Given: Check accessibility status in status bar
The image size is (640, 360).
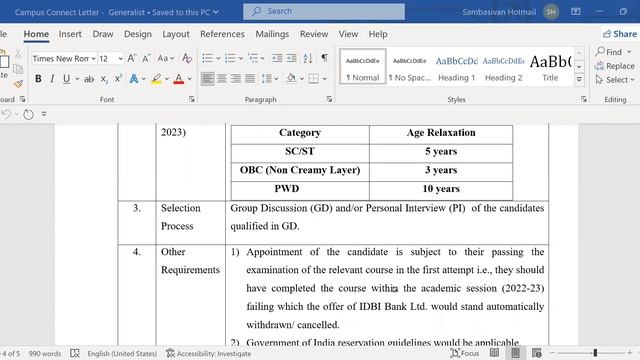Looking at the screenshot, I should coord(209,353).
